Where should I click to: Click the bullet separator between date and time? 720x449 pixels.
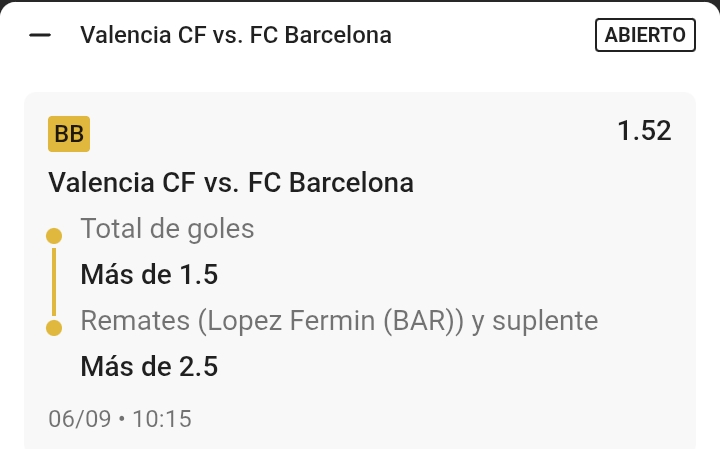122,419
